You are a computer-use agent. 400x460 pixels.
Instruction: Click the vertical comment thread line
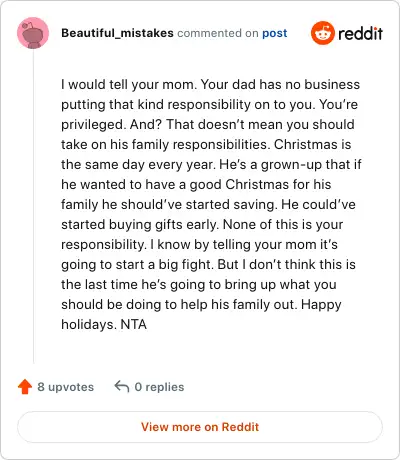click(x=33, y=207)
